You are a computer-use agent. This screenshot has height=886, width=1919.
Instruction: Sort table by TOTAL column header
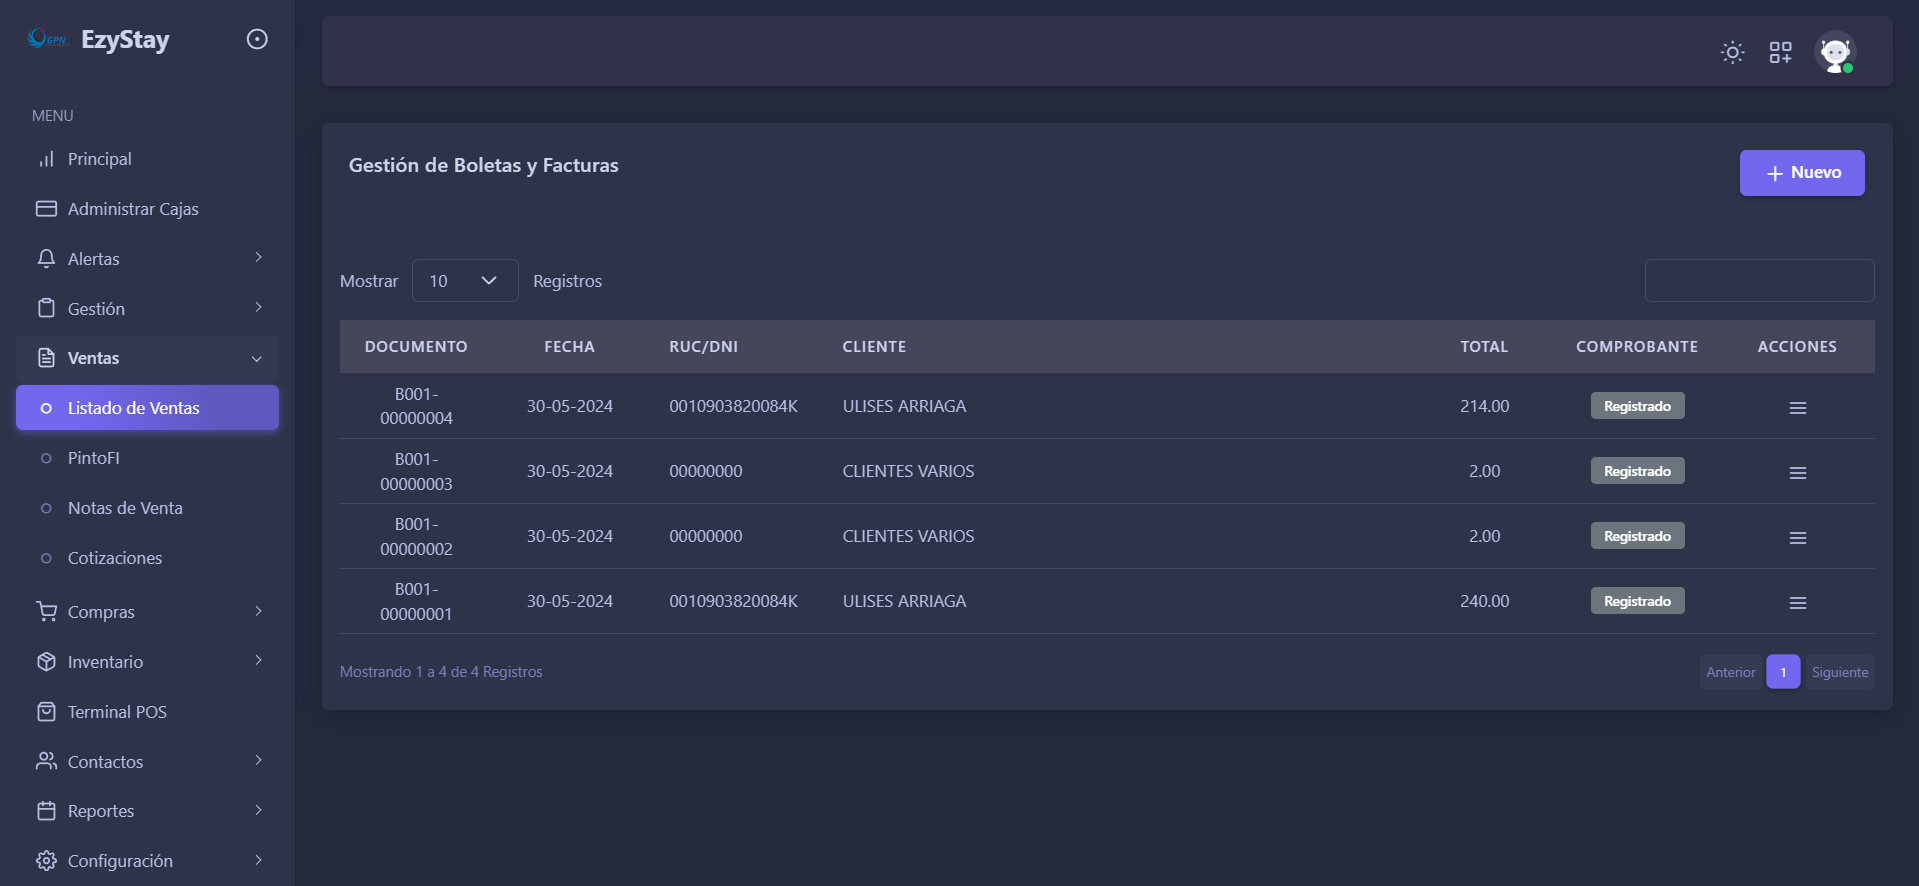(1483, 347)
